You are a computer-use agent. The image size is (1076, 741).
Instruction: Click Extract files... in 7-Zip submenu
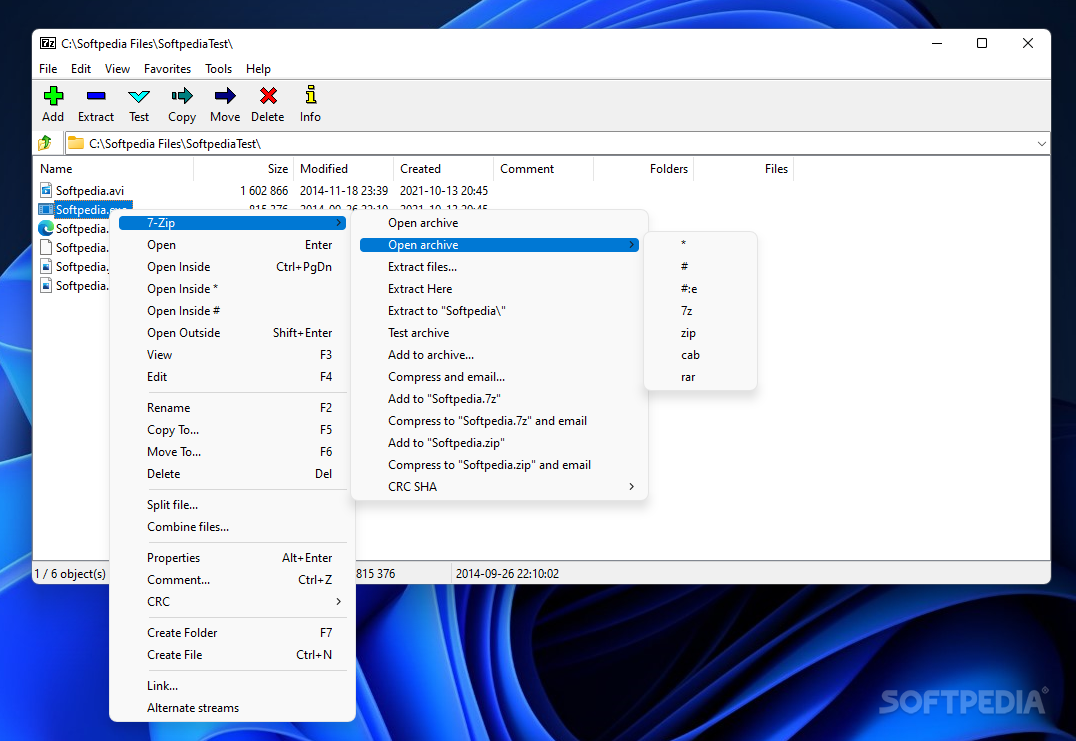click(x=499, y=267)
